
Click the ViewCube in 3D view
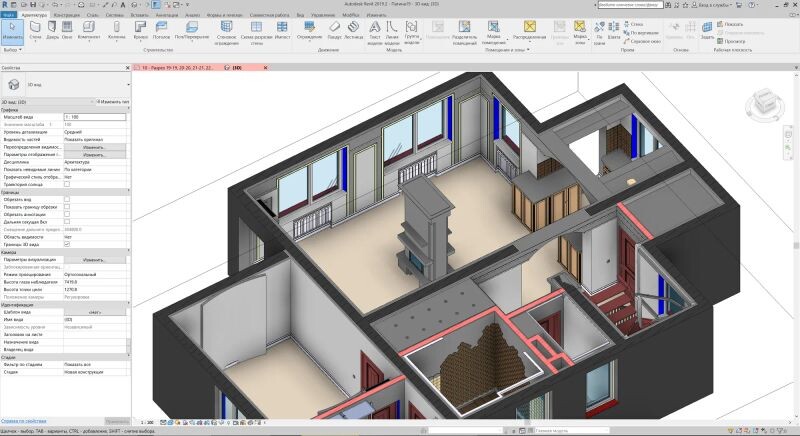click(x=768, y=102)
